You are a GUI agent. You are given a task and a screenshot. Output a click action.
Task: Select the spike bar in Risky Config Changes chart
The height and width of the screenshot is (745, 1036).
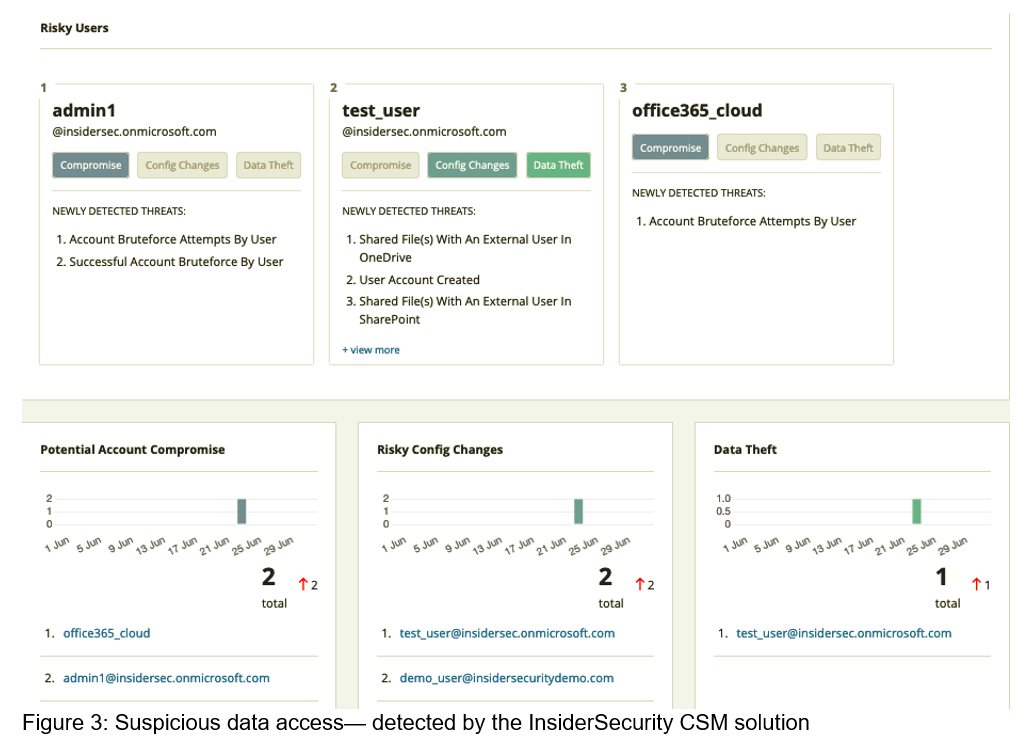(x=578, y=511)
